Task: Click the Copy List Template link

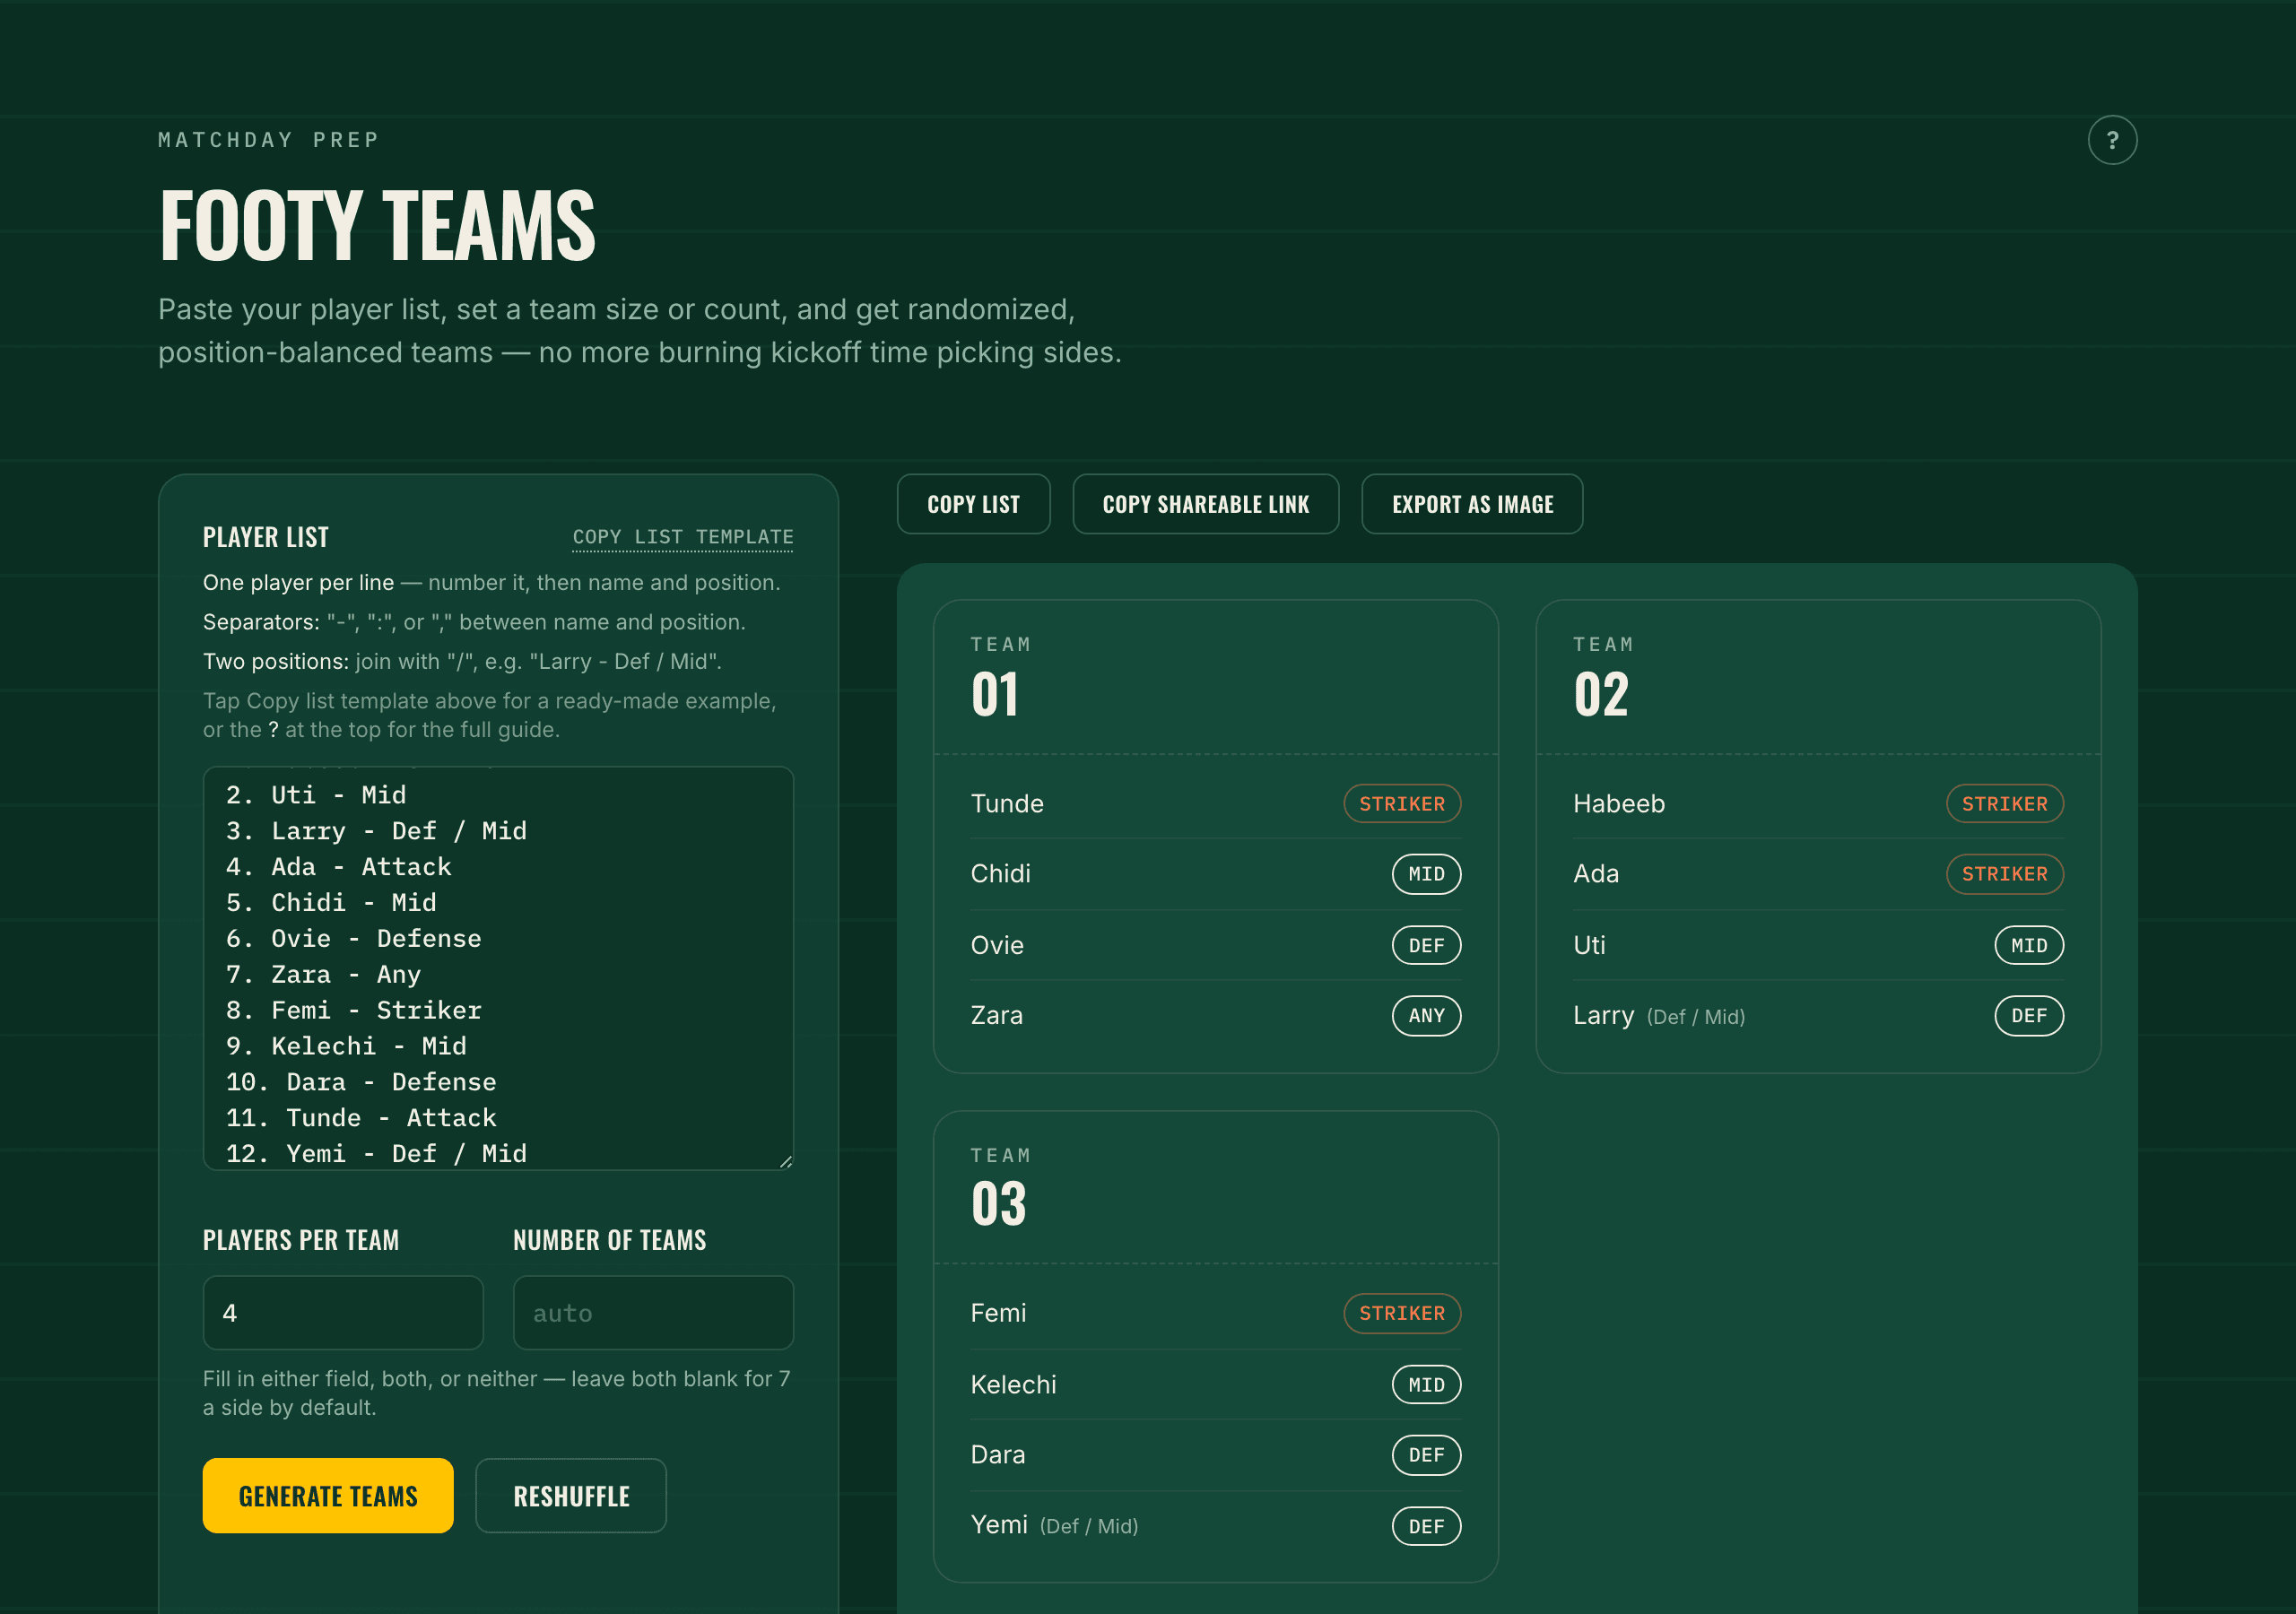Action: [683, 537]
